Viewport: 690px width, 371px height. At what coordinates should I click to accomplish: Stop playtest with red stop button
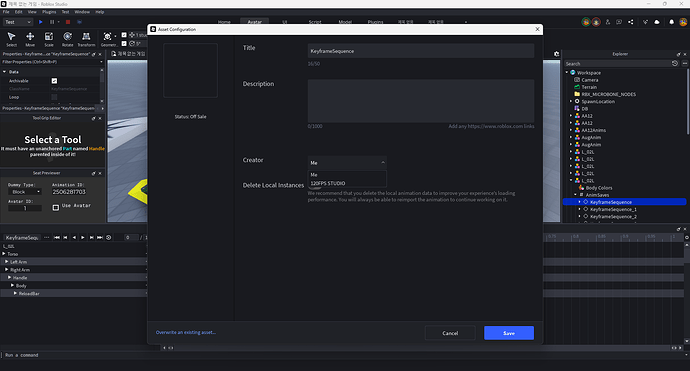coord(68,22)
